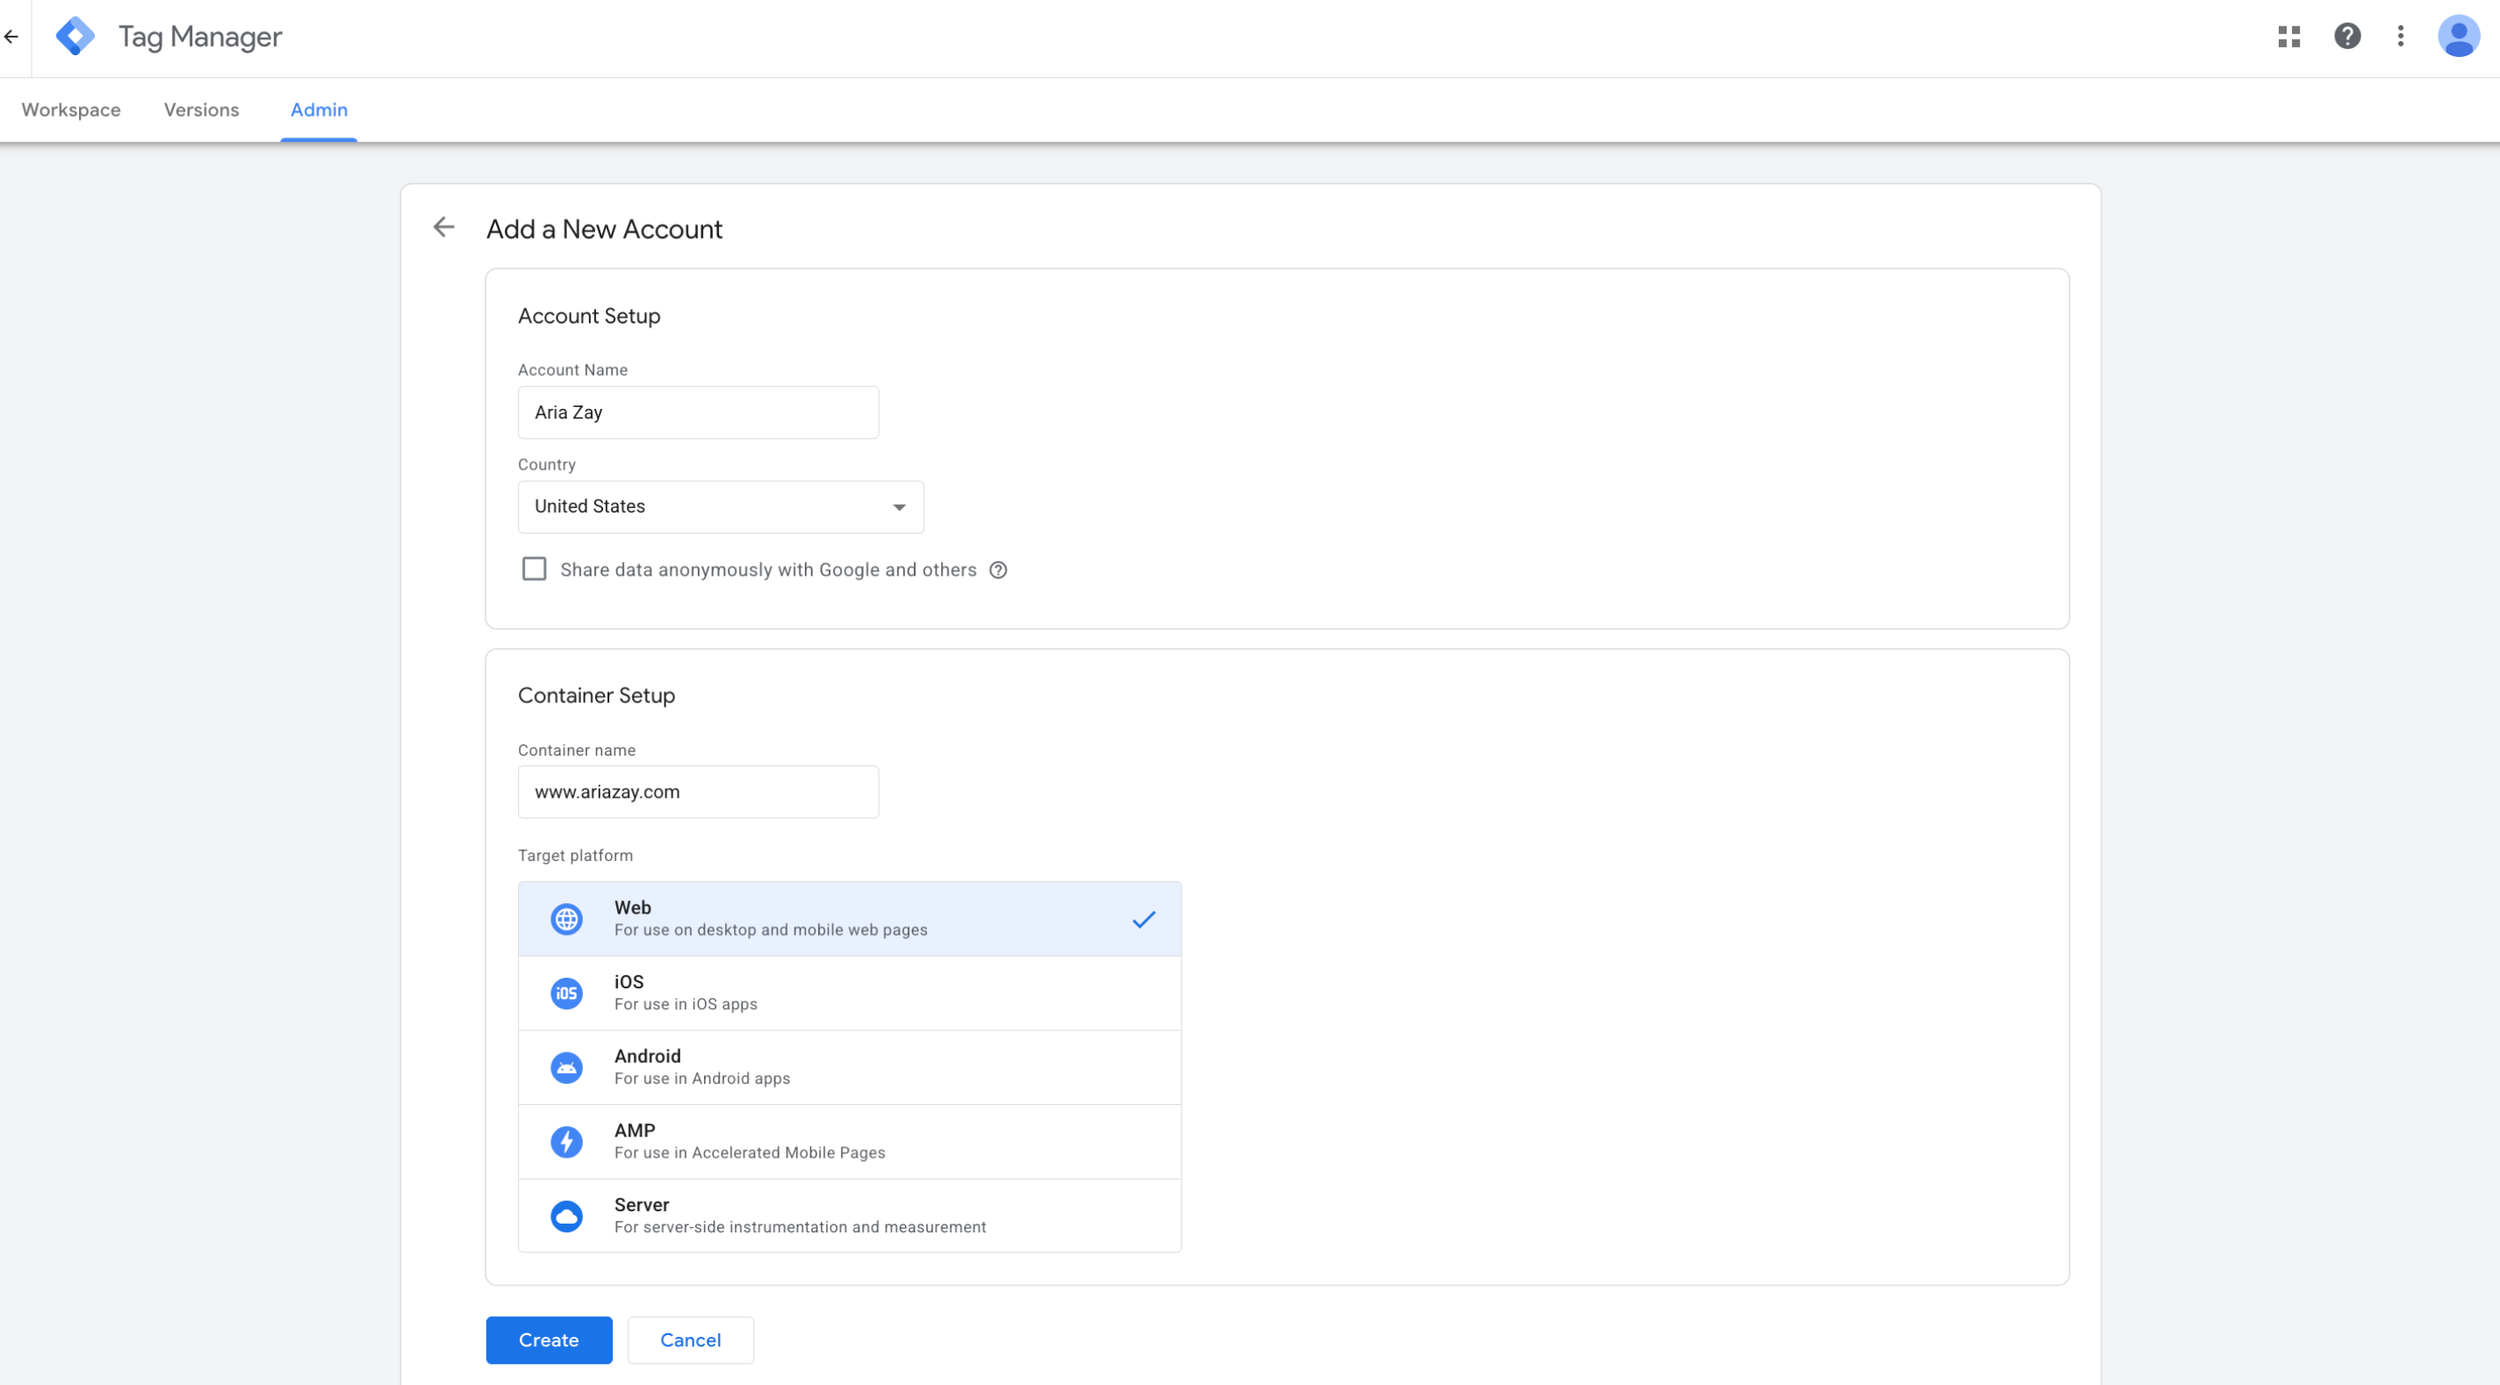The width and height of the screenshot is (2500, 1385).
Task: Click the Help question mark icon
Action: 2346,36
